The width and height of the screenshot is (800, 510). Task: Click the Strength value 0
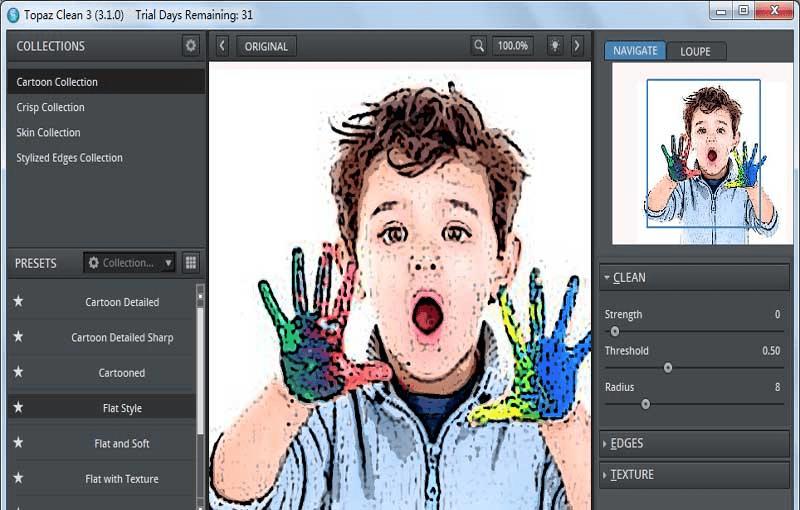click(x=777, y=314)
